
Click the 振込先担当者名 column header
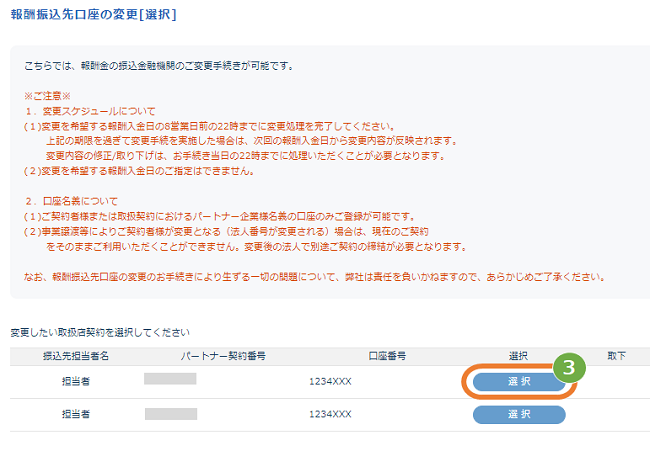tap(76, 356)
